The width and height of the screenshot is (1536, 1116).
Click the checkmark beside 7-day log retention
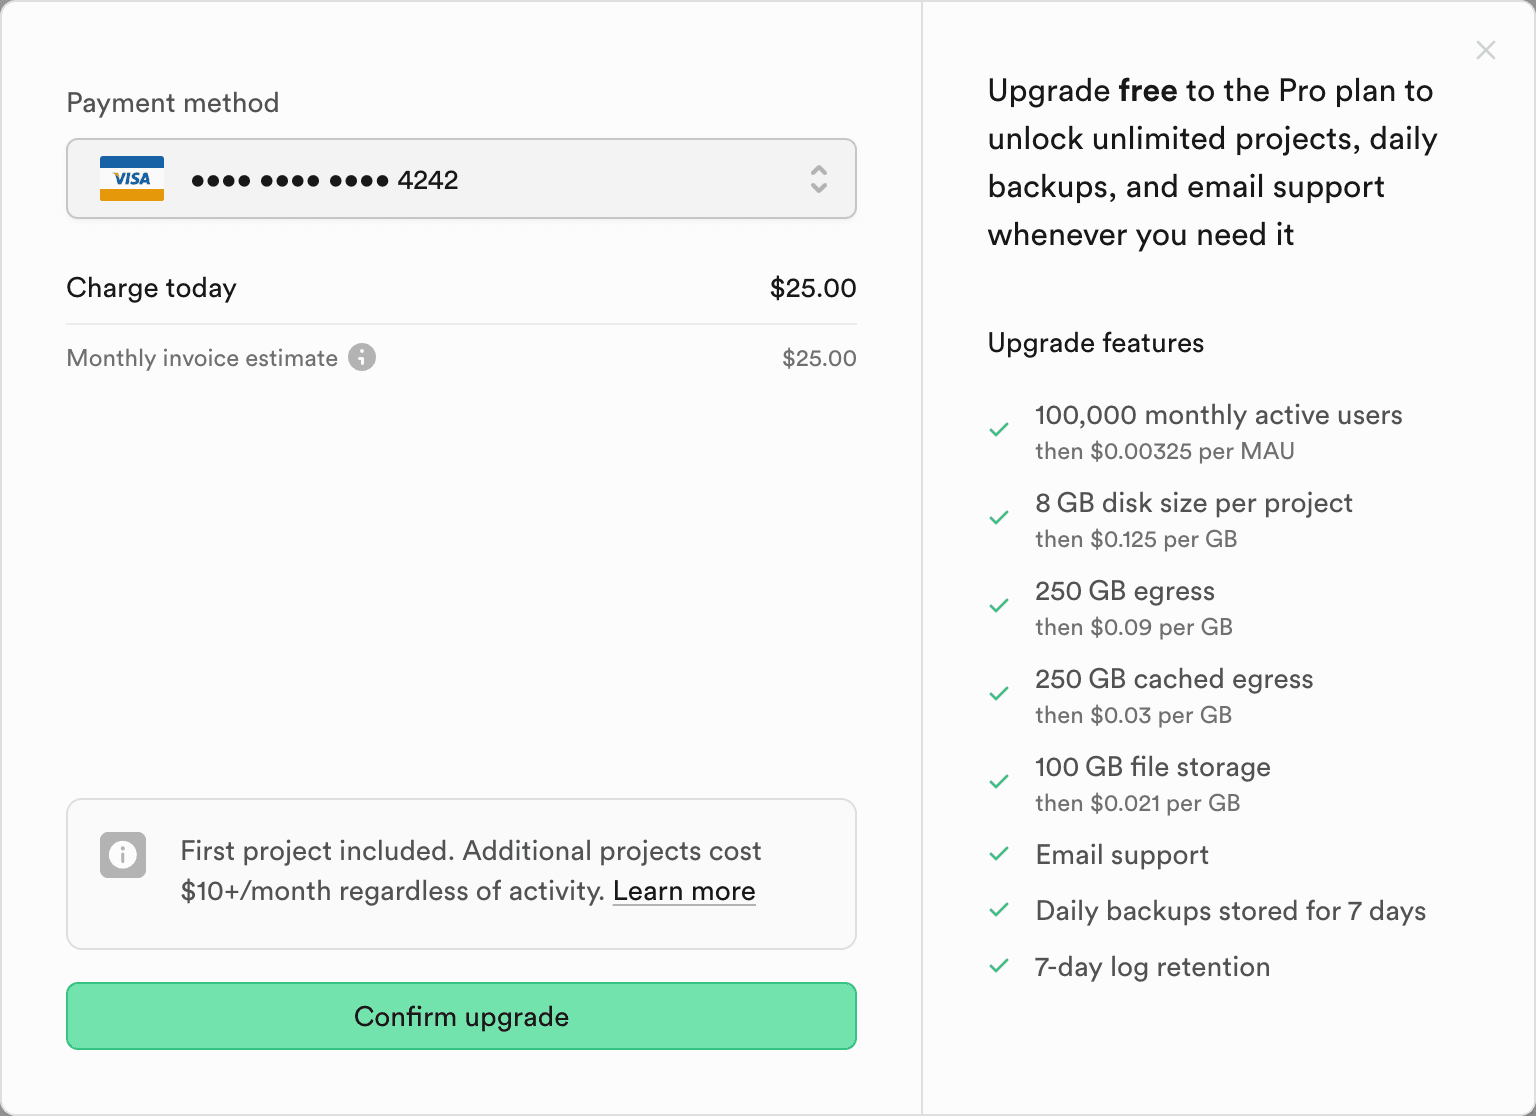999,966
